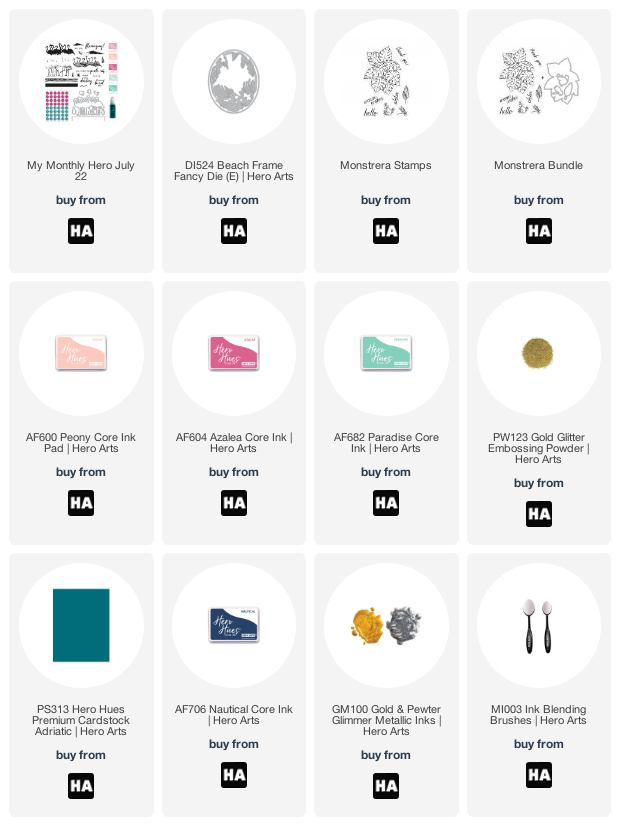
Task: Open the Paradise Core Ink pad image
Action: 386,353
